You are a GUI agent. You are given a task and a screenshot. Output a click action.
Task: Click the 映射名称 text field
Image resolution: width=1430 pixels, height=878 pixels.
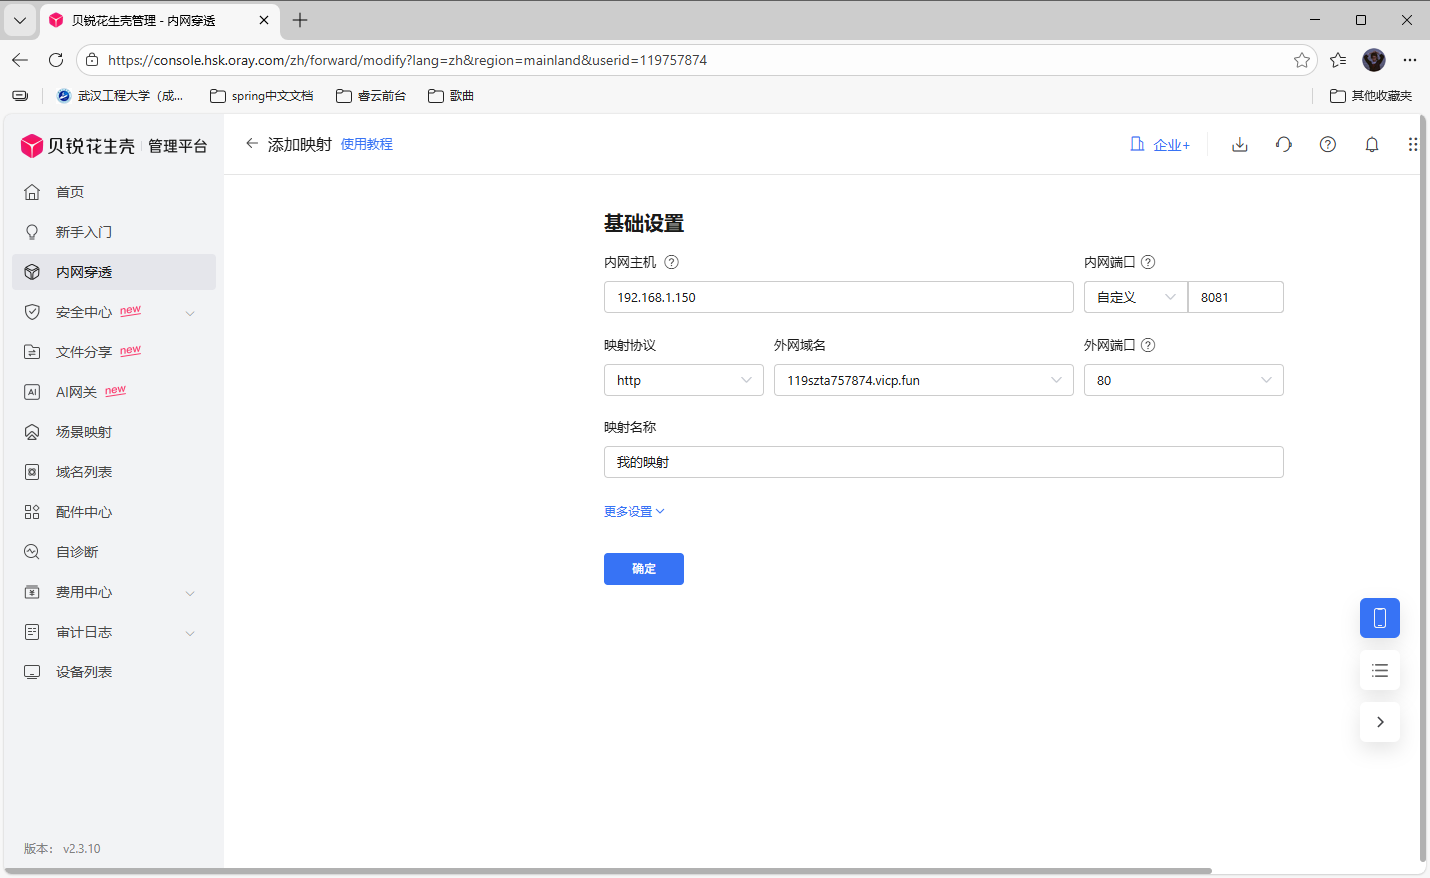pos(942,462)
